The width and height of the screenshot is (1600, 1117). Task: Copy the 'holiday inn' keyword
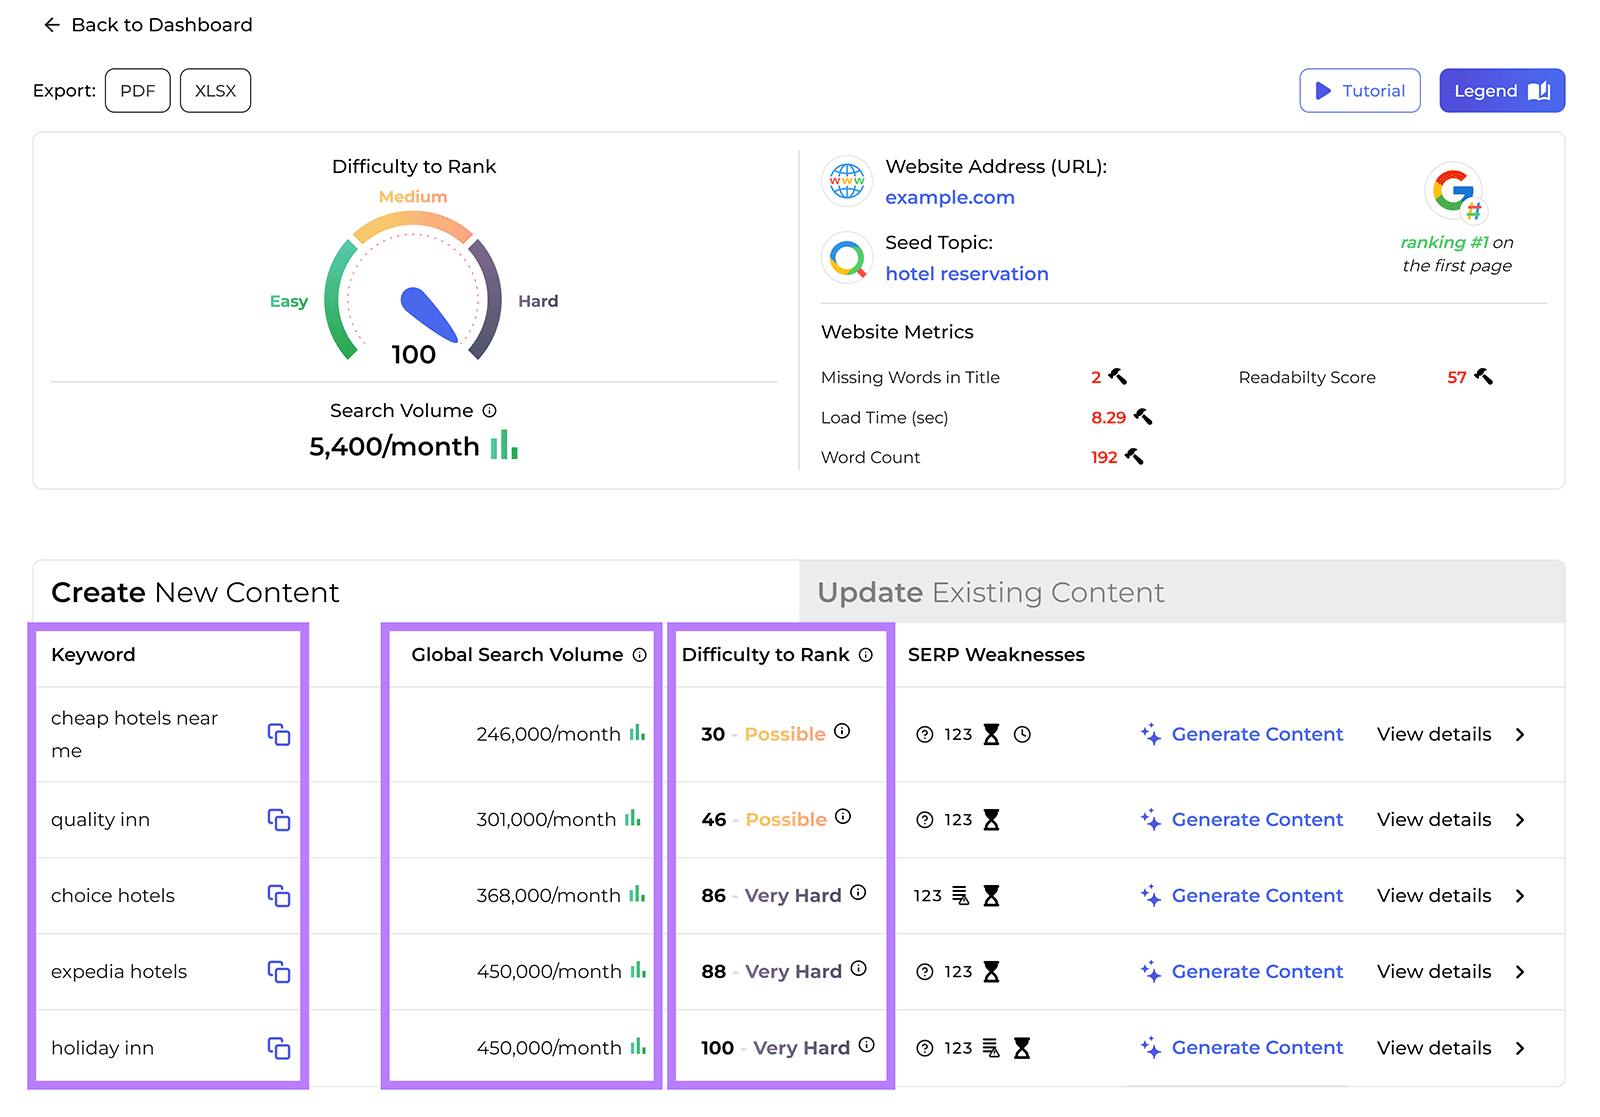(x=278, y=1048)
